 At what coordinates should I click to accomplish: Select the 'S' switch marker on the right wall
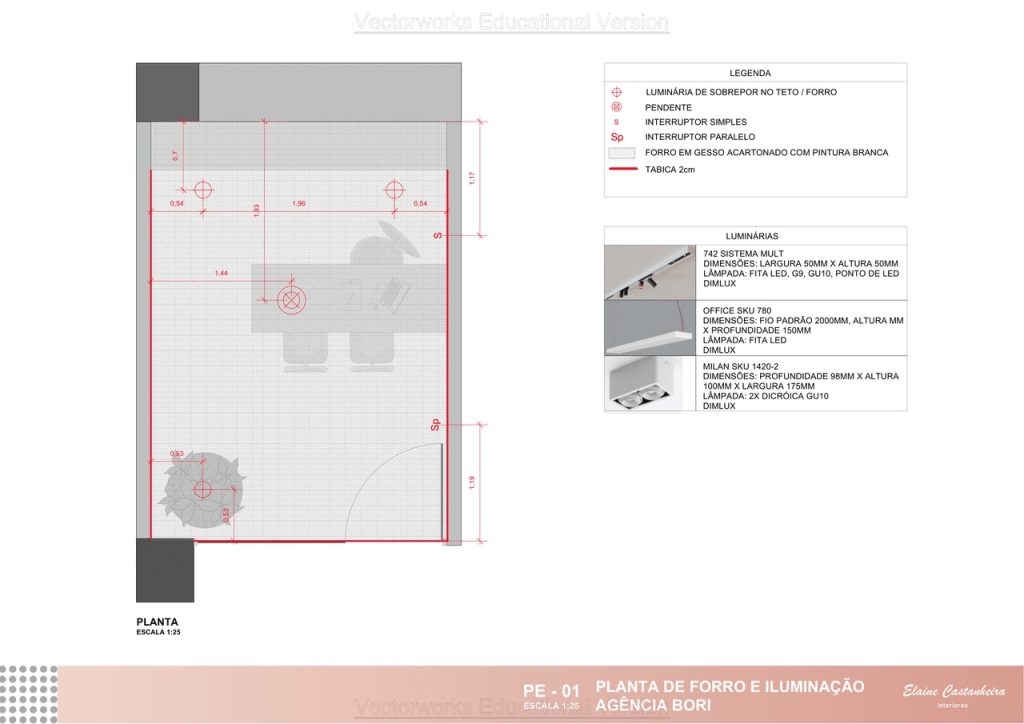438,236
